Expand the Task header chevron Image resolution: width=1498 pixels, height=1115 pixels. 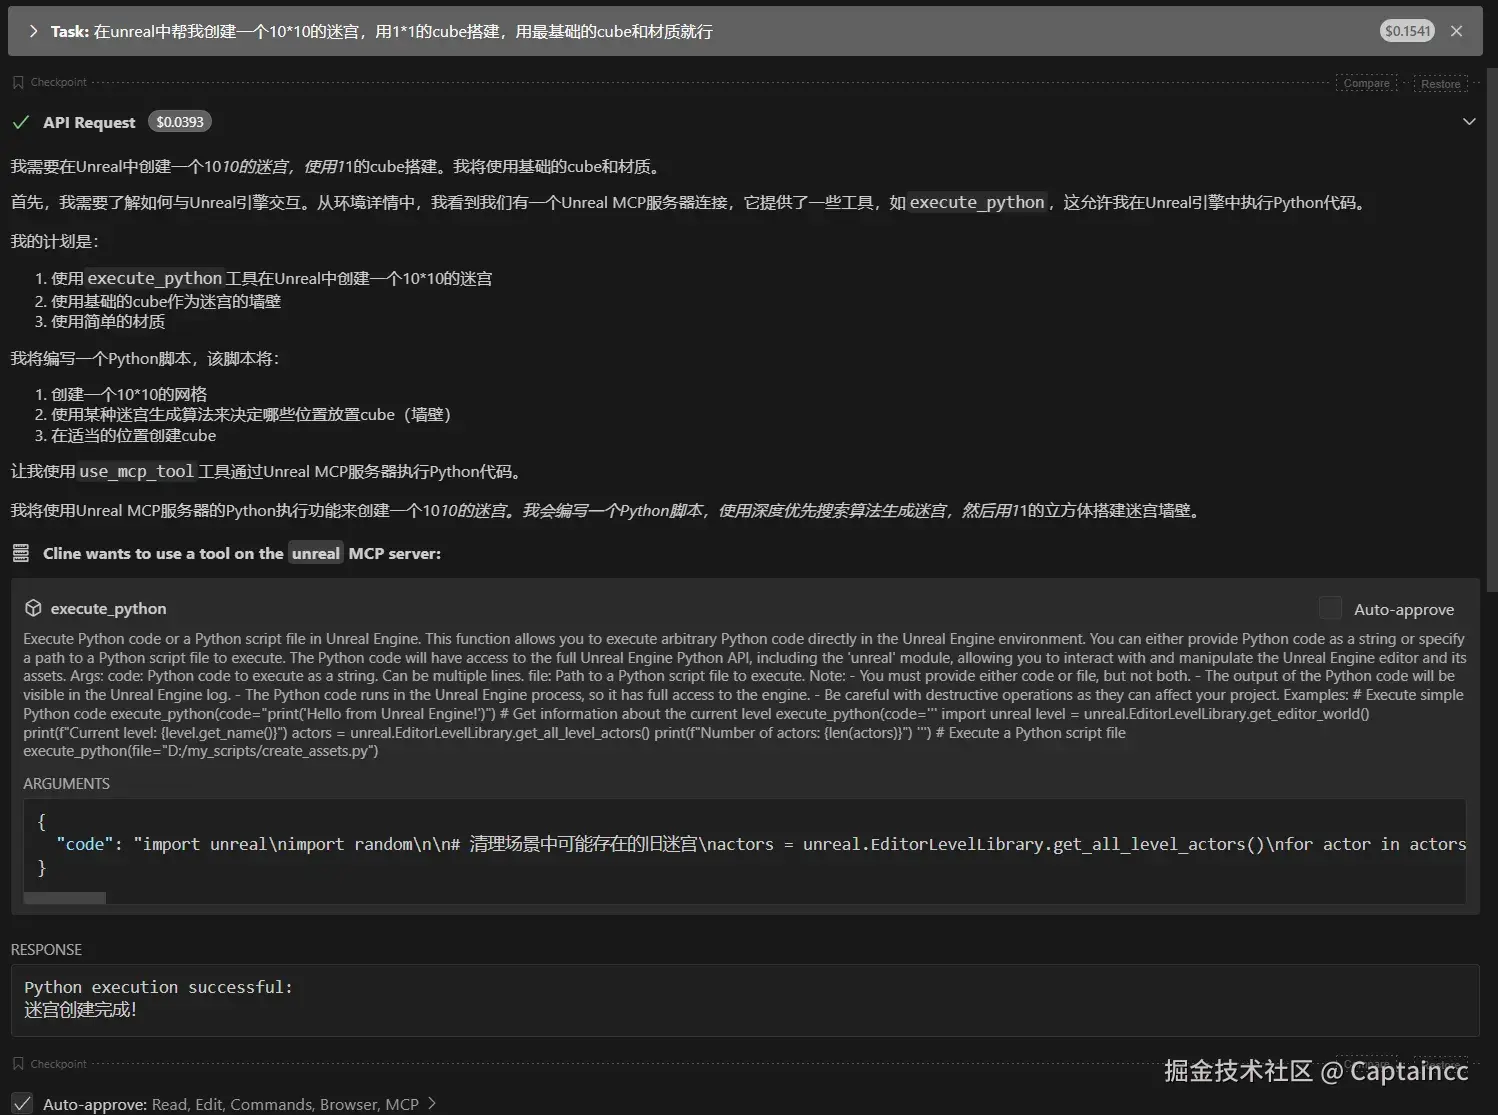33,31
